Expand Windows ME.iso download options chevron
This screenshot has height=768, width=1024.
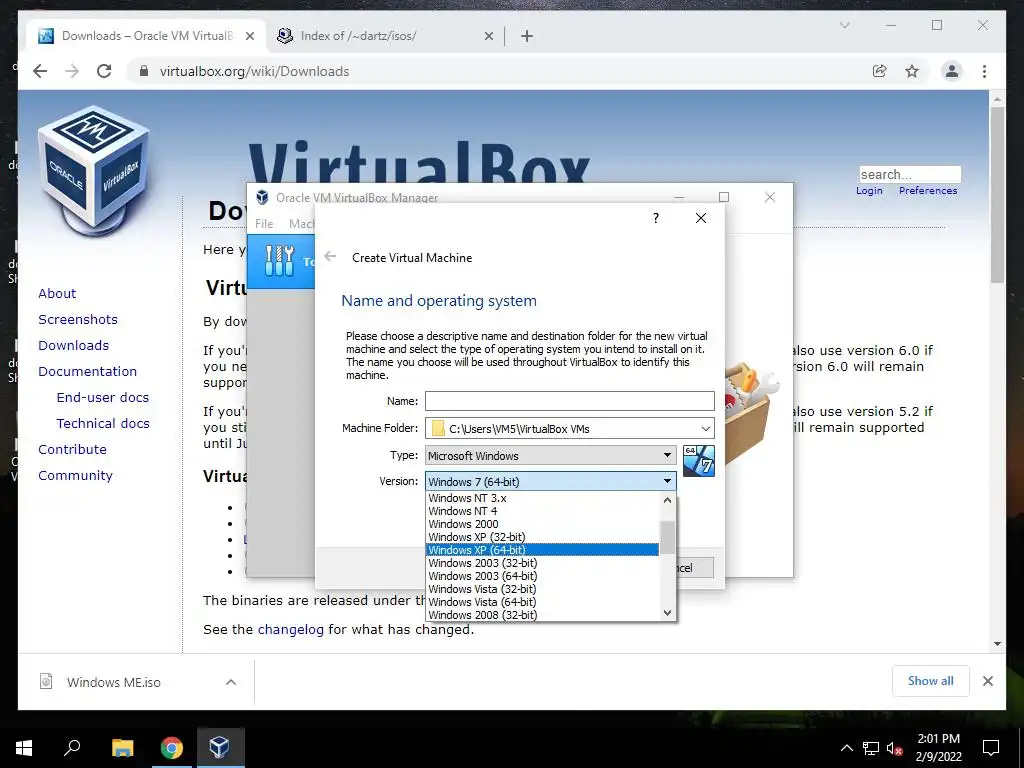(231, 682)
